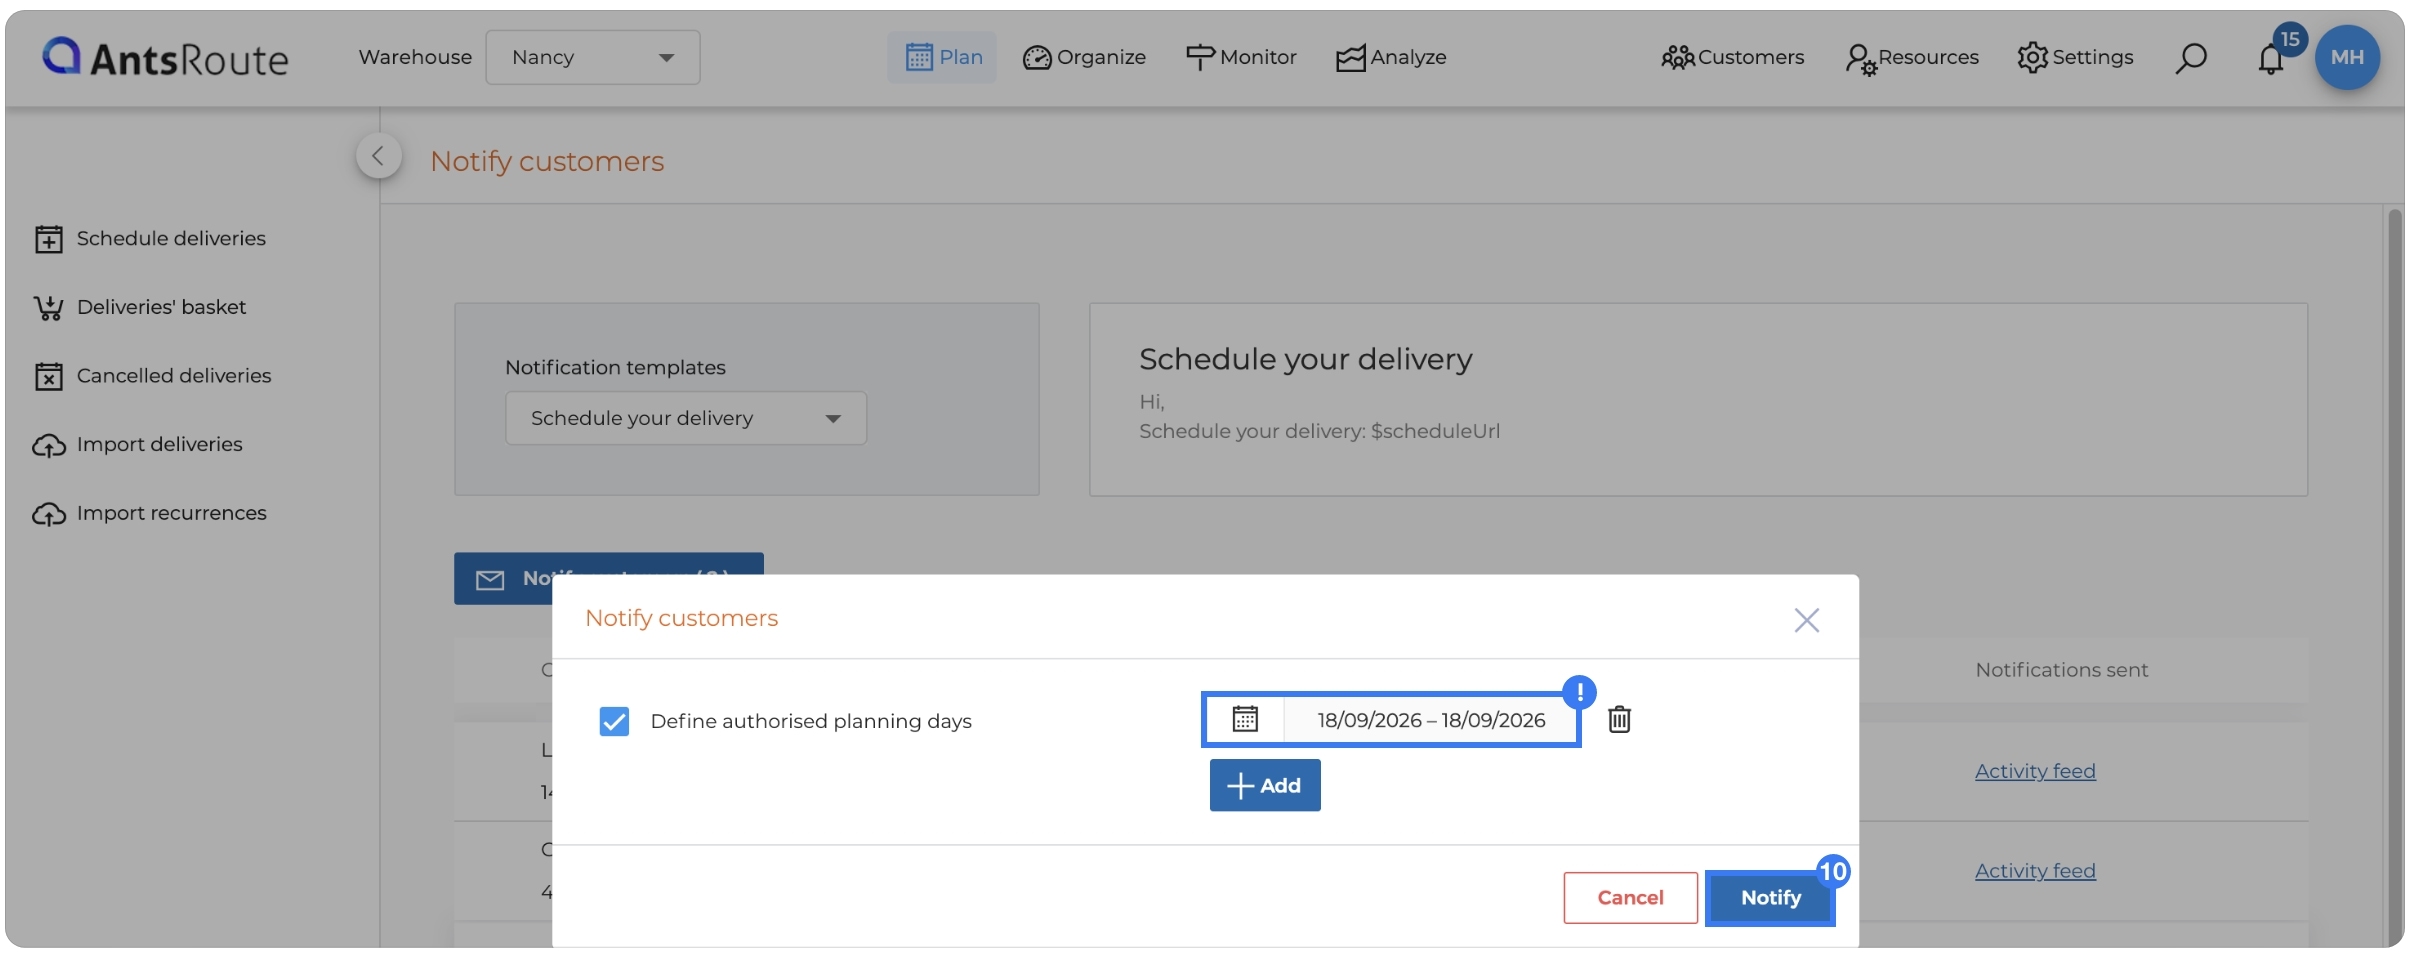Open the Analyze tab
The width and height of the screenshot is (2410, 956).
point(1391,57)
